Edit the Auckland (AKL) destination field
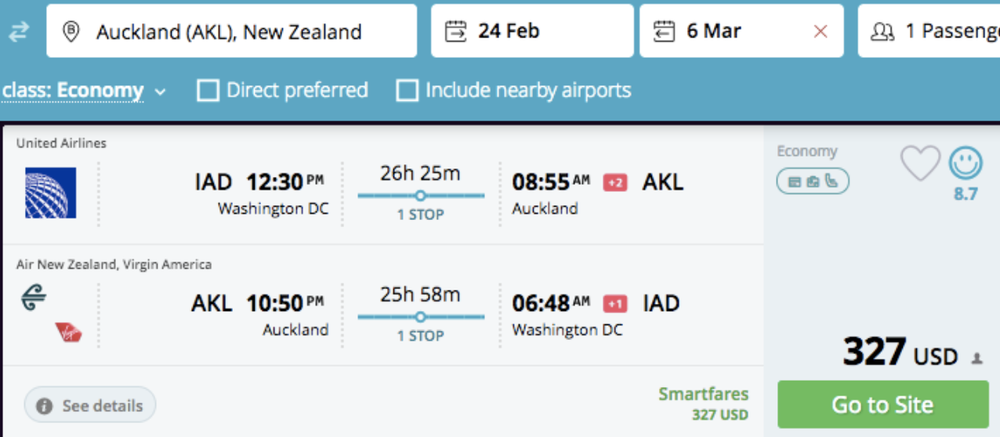Screen dimensions: 1000x437 tap(230, 32)
